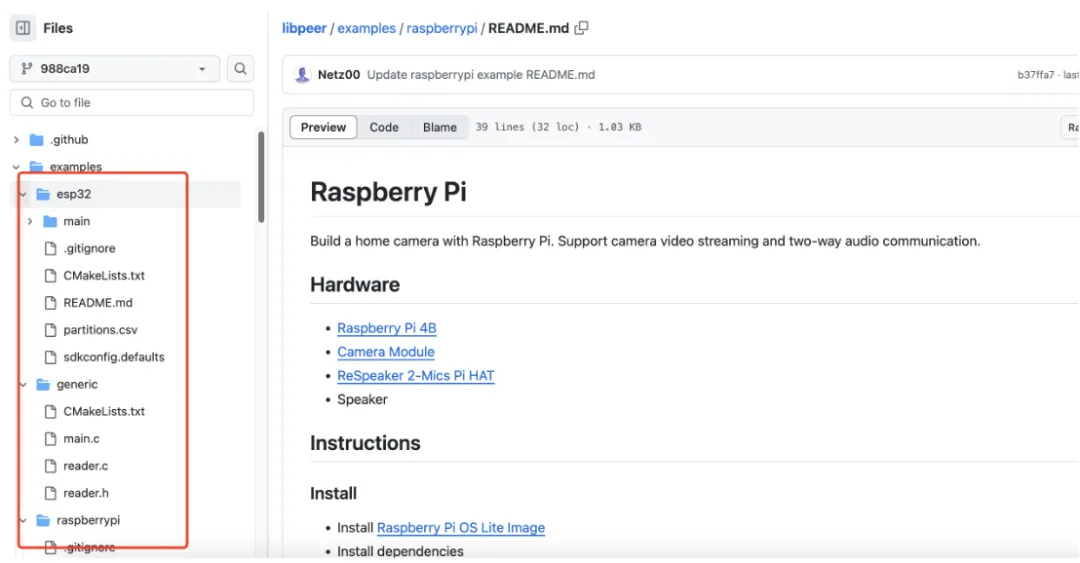Click the sdkconfig.defaults file icon

point(50,357)
